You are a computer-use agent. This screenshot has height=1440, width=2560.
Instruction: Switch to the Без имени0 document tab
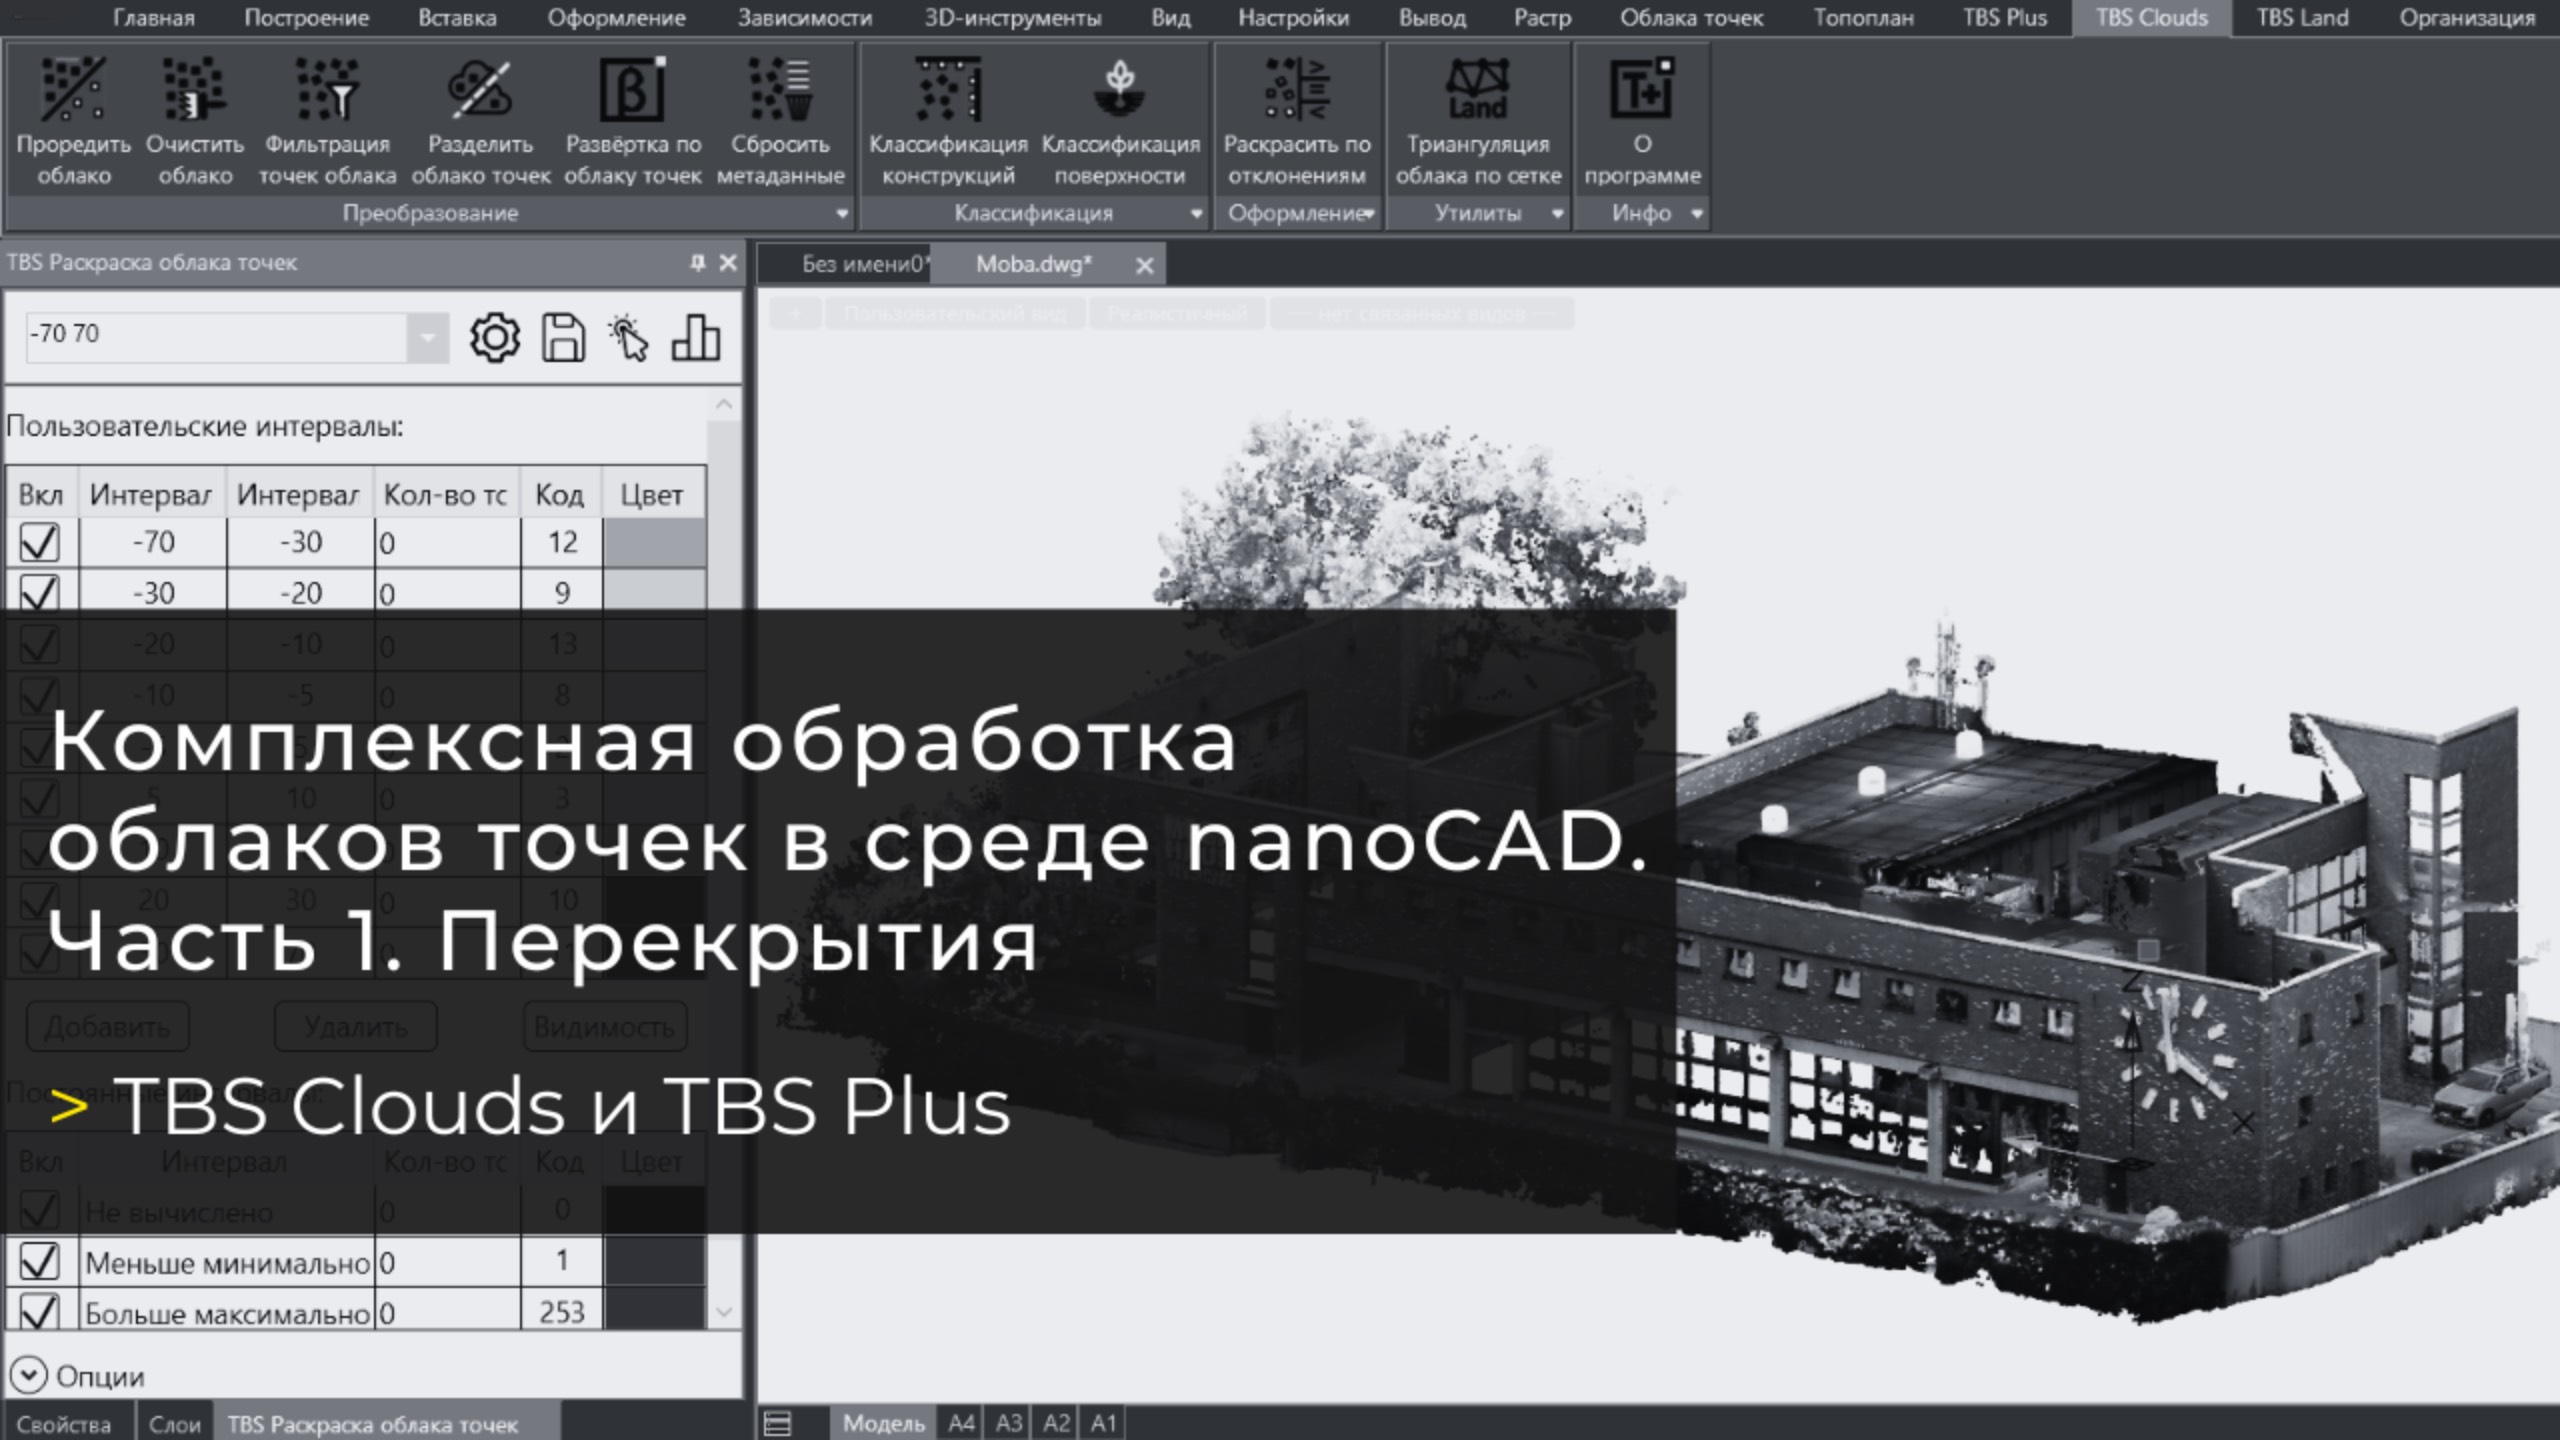(860, 265)
